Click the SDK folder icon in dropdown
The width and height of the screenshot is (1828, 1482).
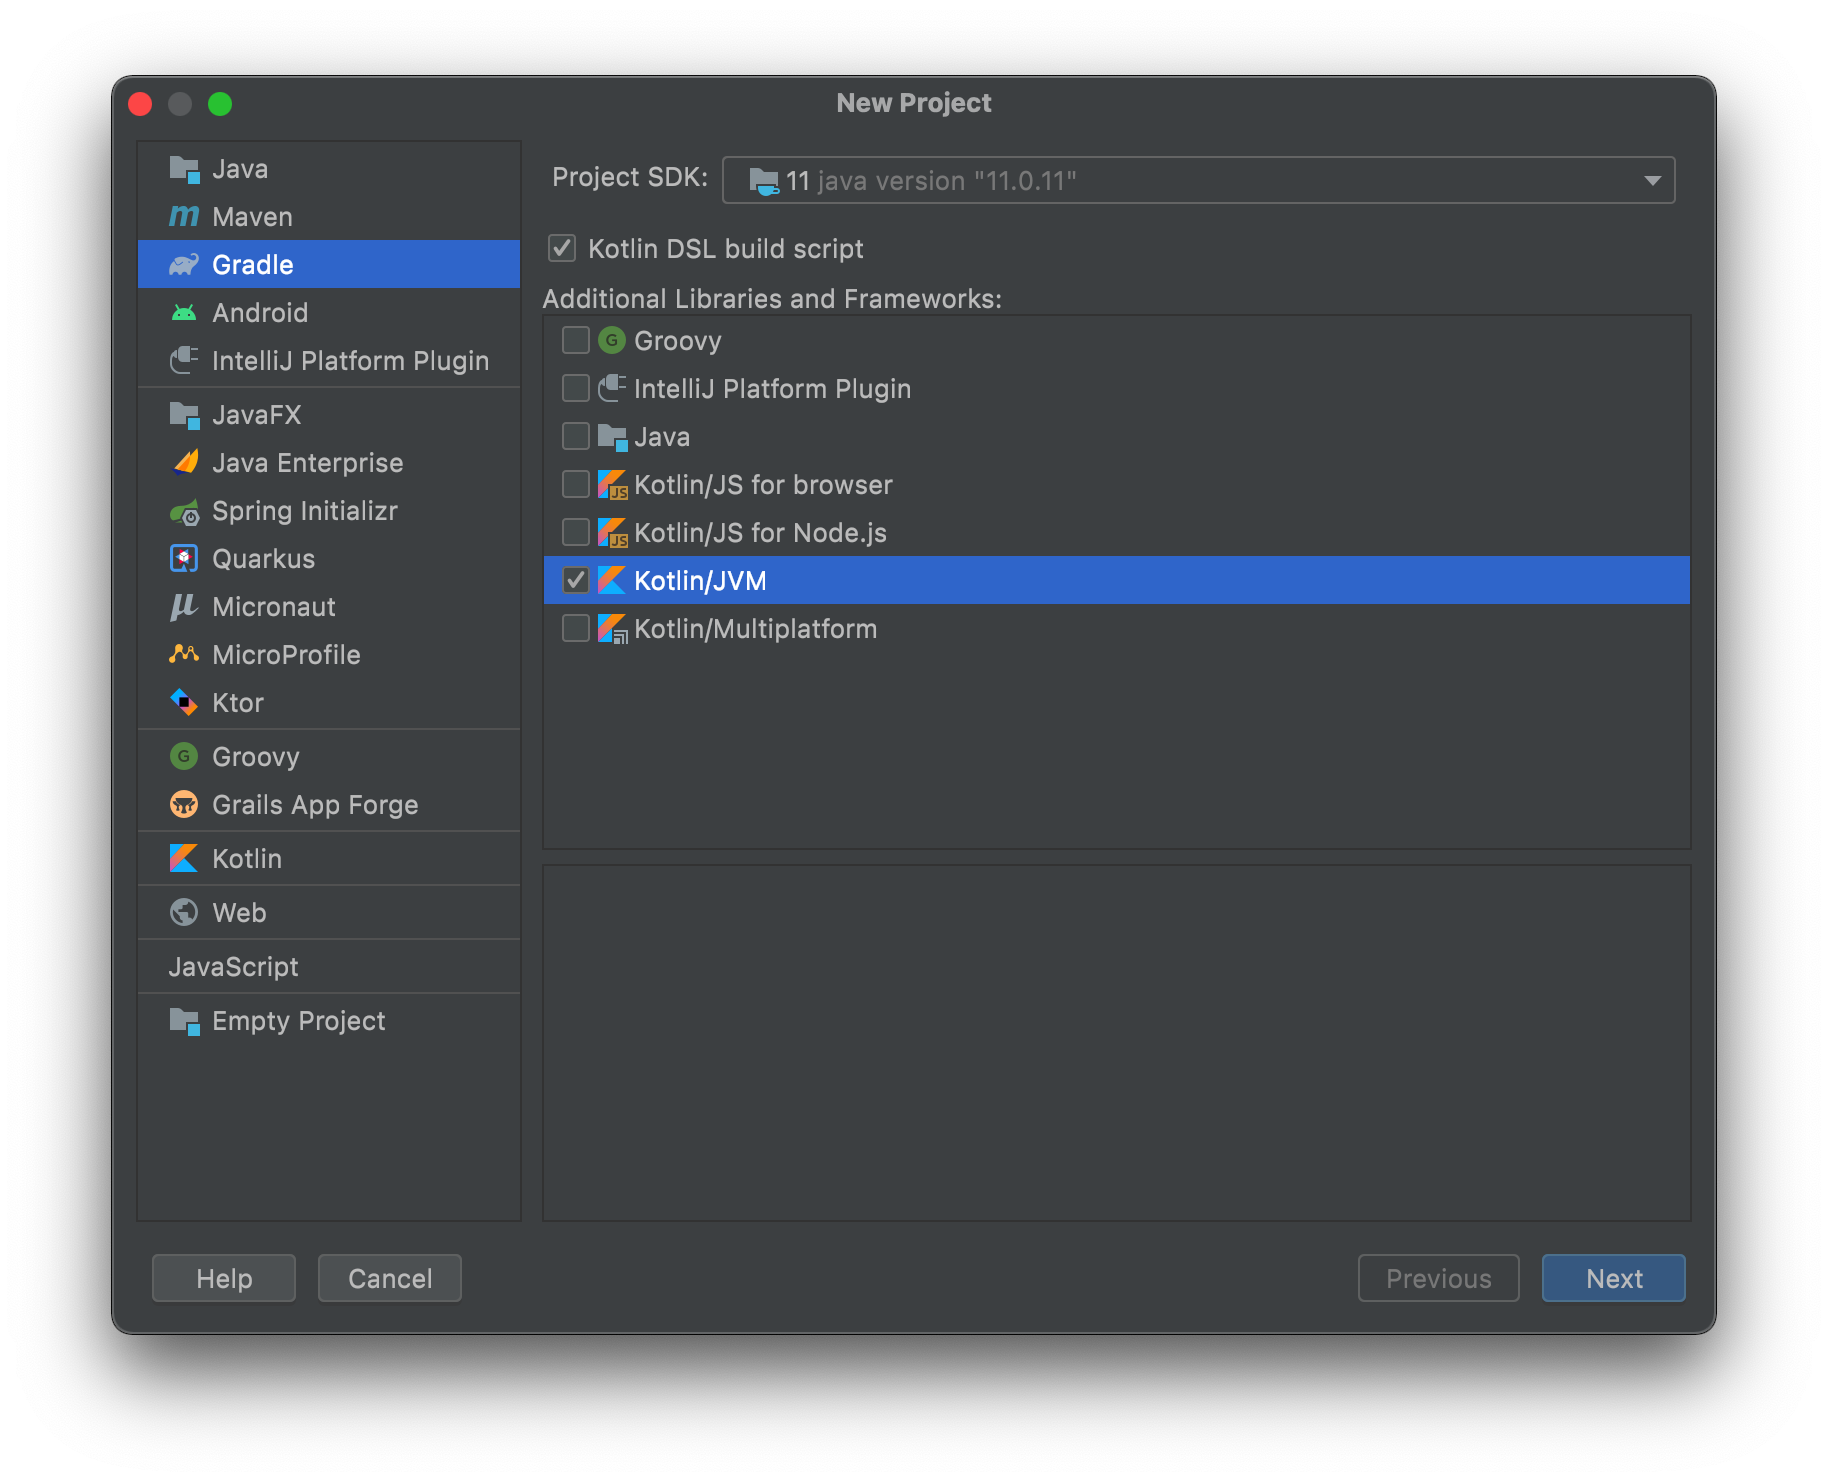pyautogui.click(x=764, y=181)
